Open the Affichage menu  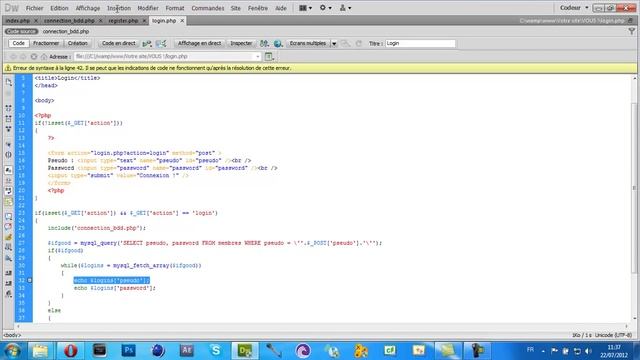88,8
